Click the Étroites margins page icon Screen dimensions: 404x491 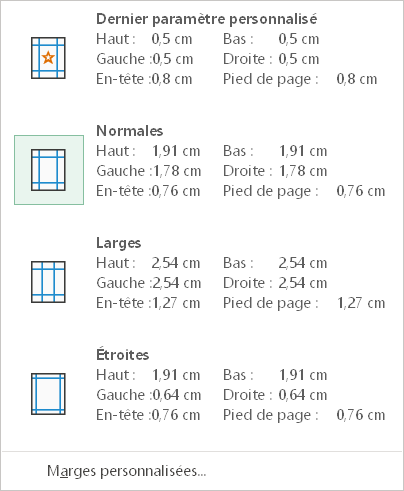(x=48, y=394)
